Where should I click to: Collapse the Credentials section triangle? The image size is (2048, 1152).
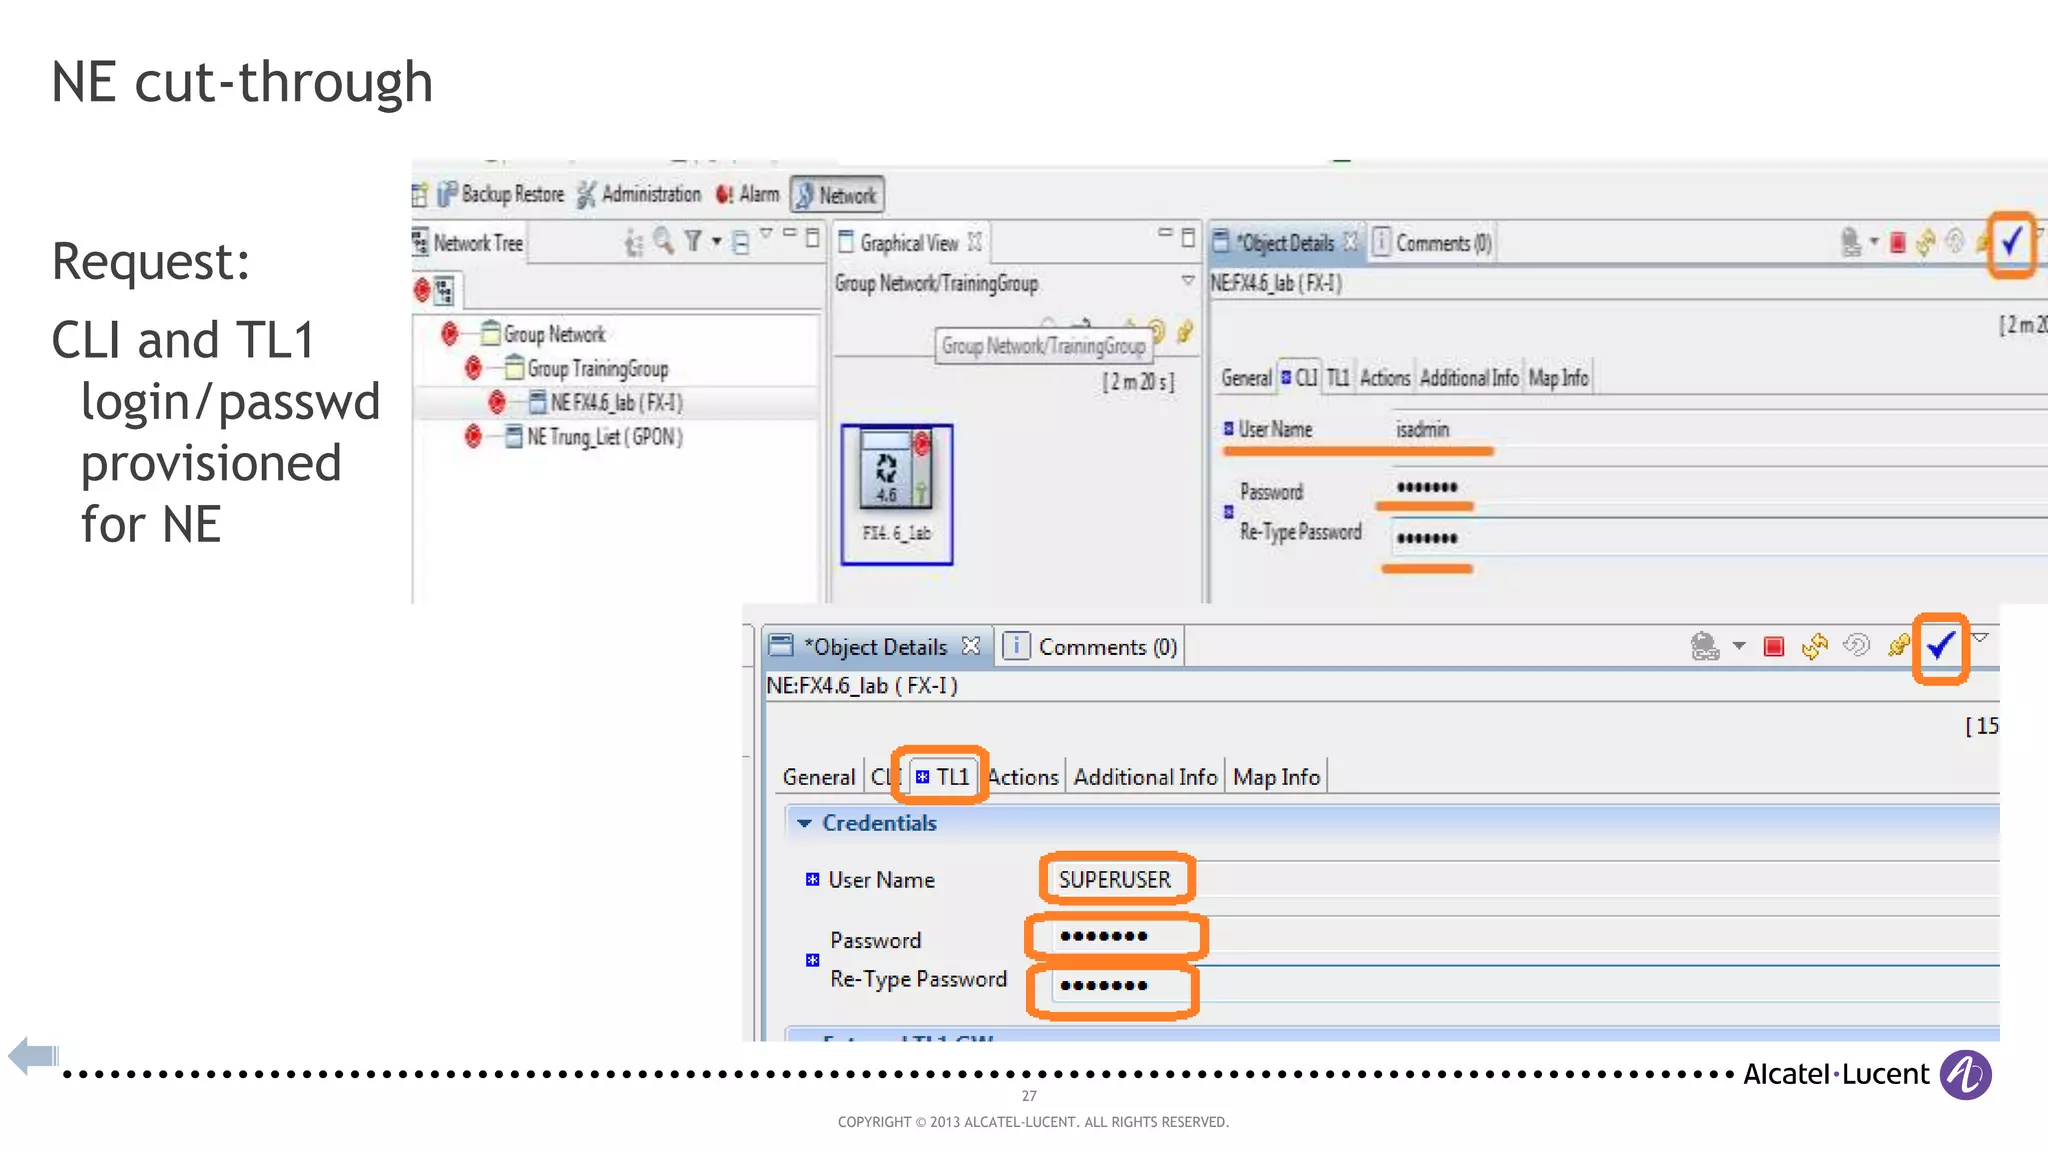(x=804, y=823)
